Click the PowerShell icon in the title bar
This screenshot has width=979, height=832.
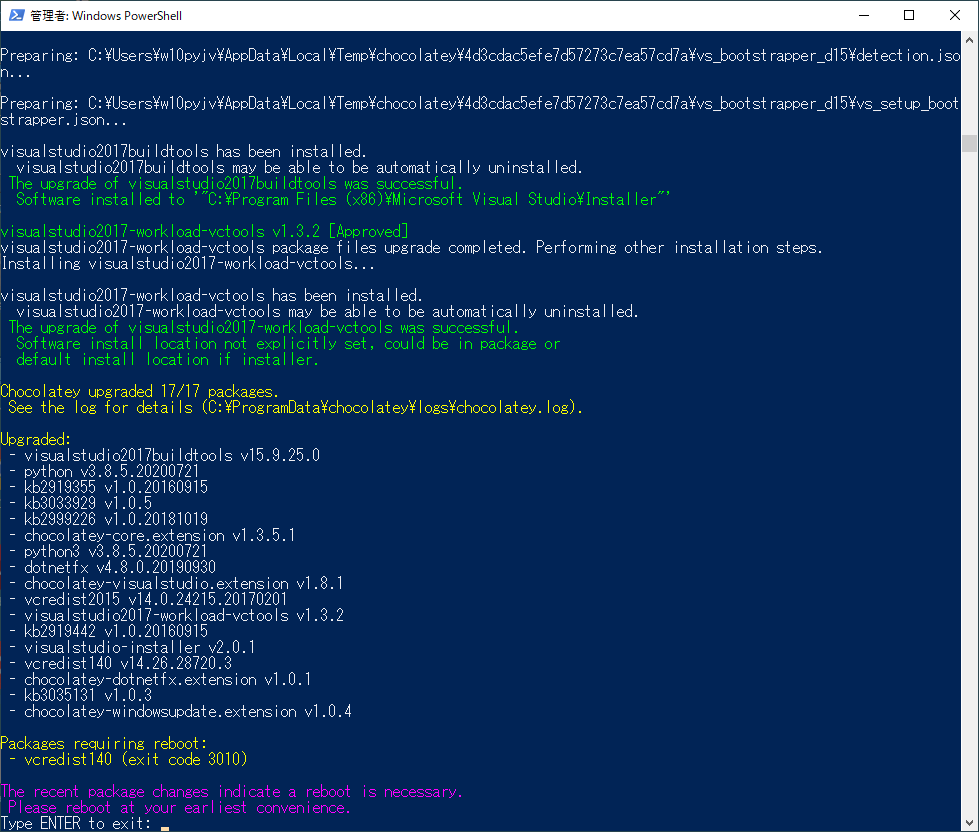point(16,15)
